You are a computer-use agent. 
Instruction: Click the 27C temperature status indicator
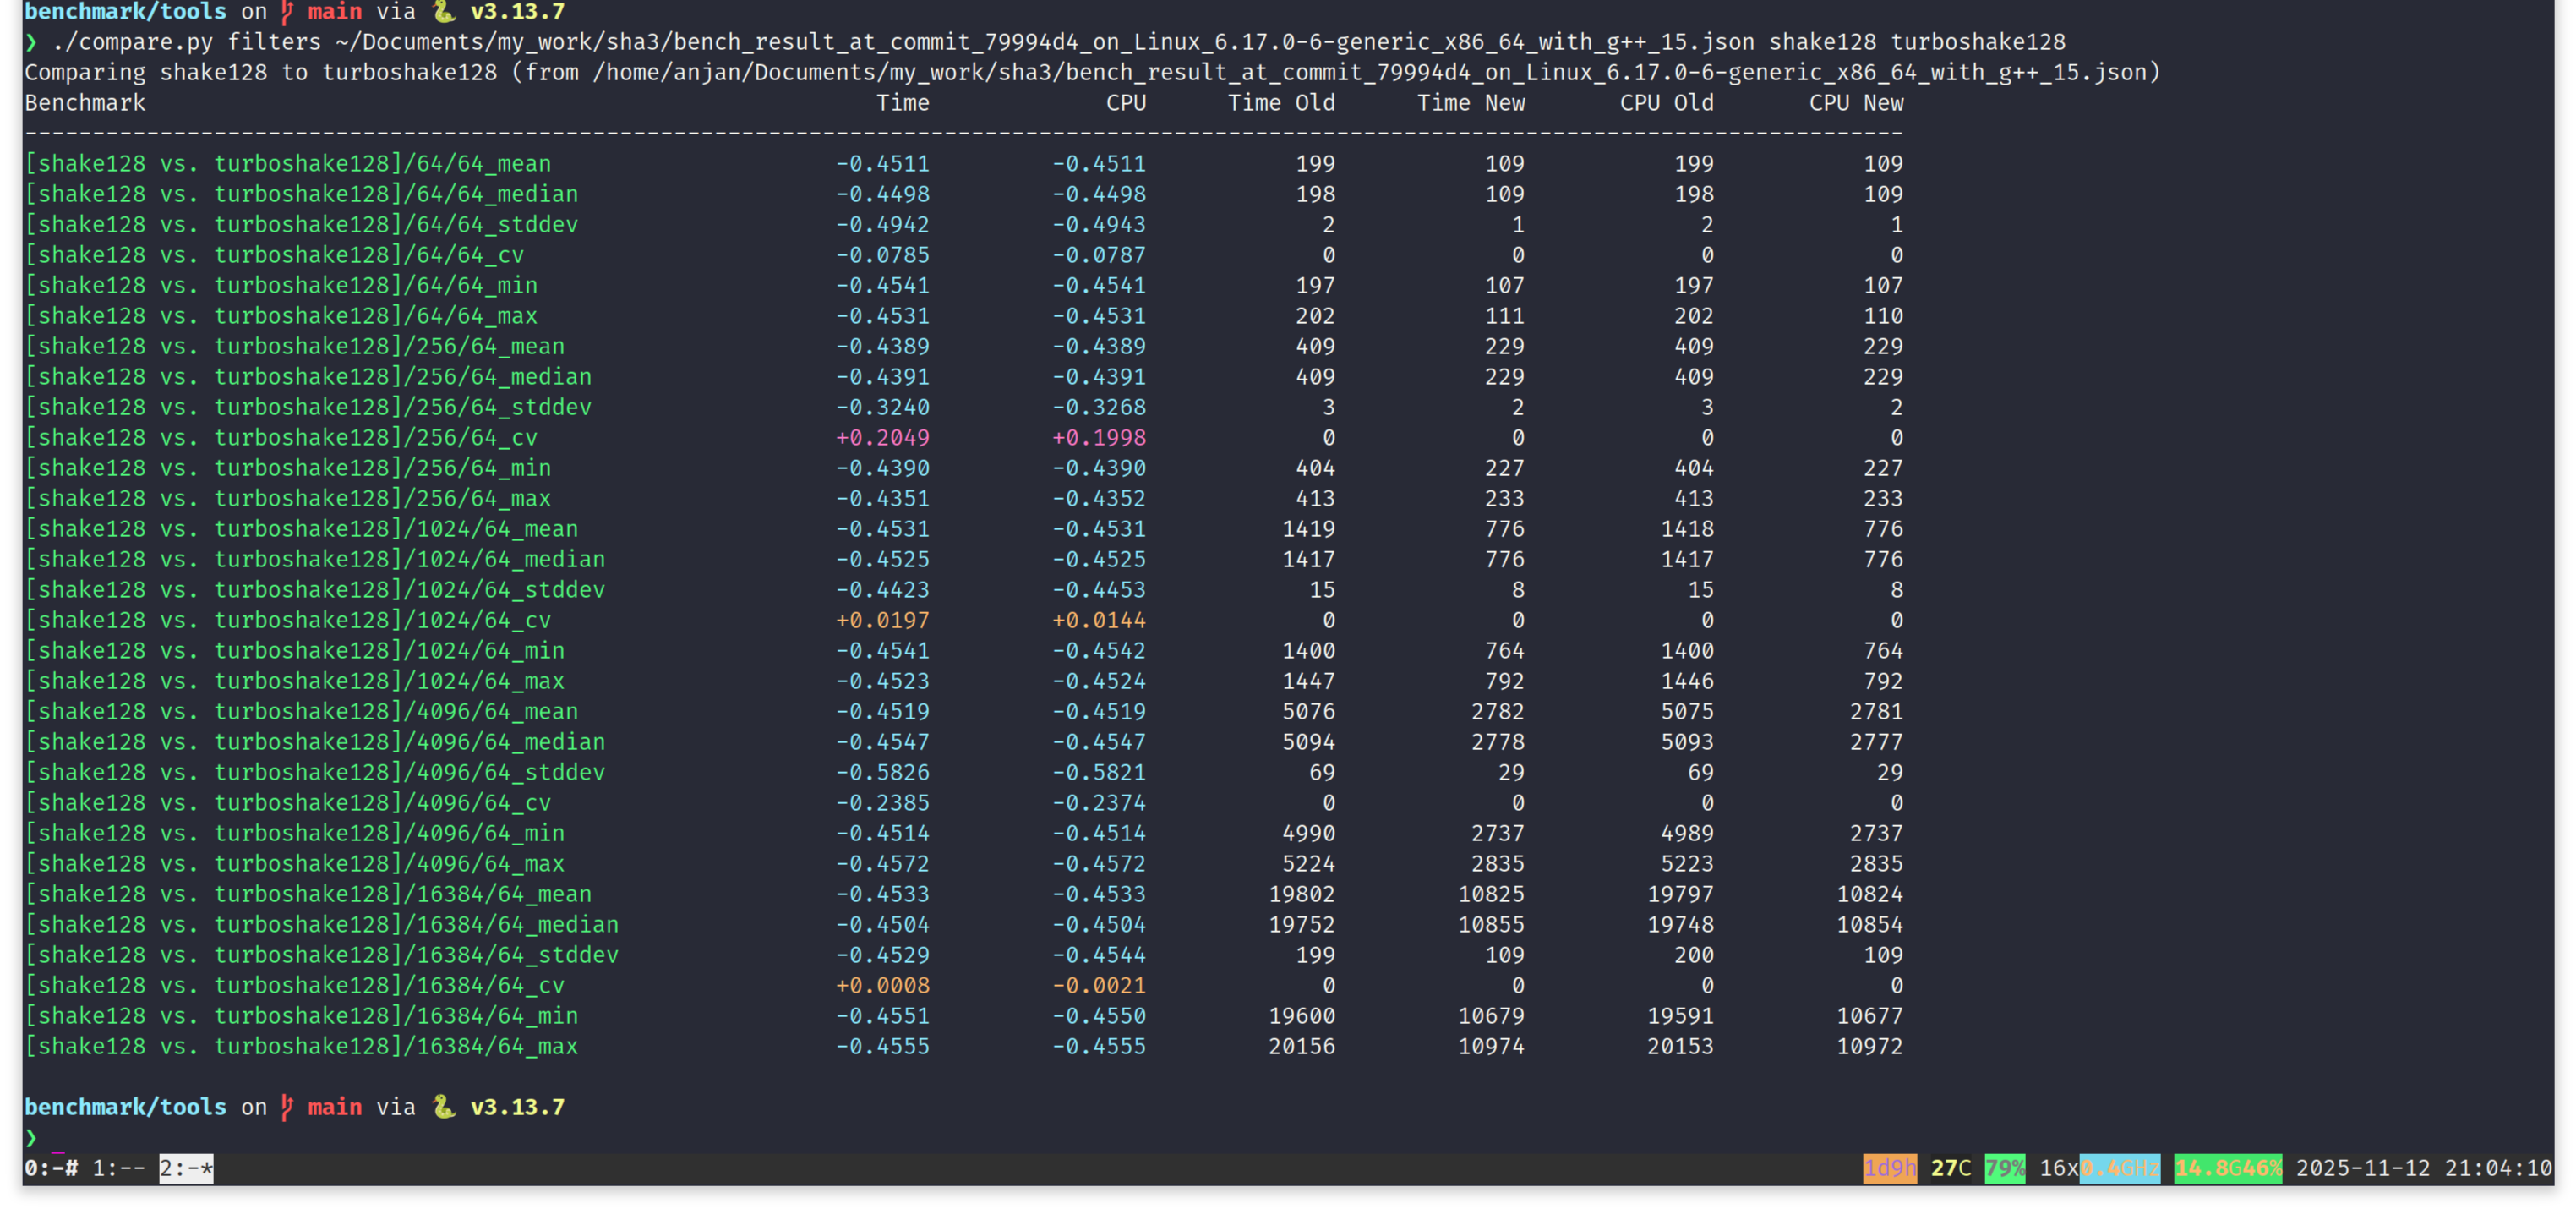click(1950, 1168)
